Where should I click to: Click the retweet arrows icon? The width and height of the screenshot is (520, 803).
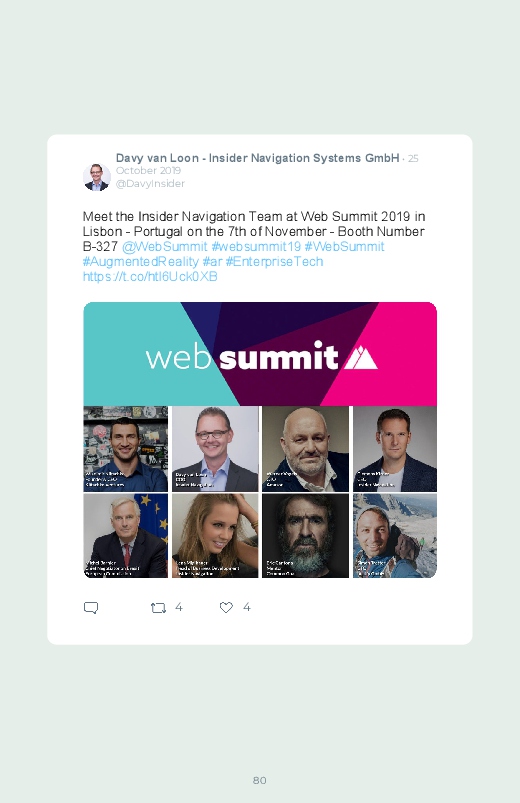[158, 608]
